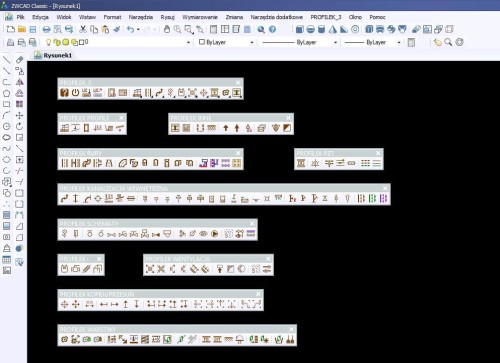Click left arrow icon in PROFILEK KOPIUJ/PRZESUŃ
Screen dimensions: 500x363
point(104,304)
